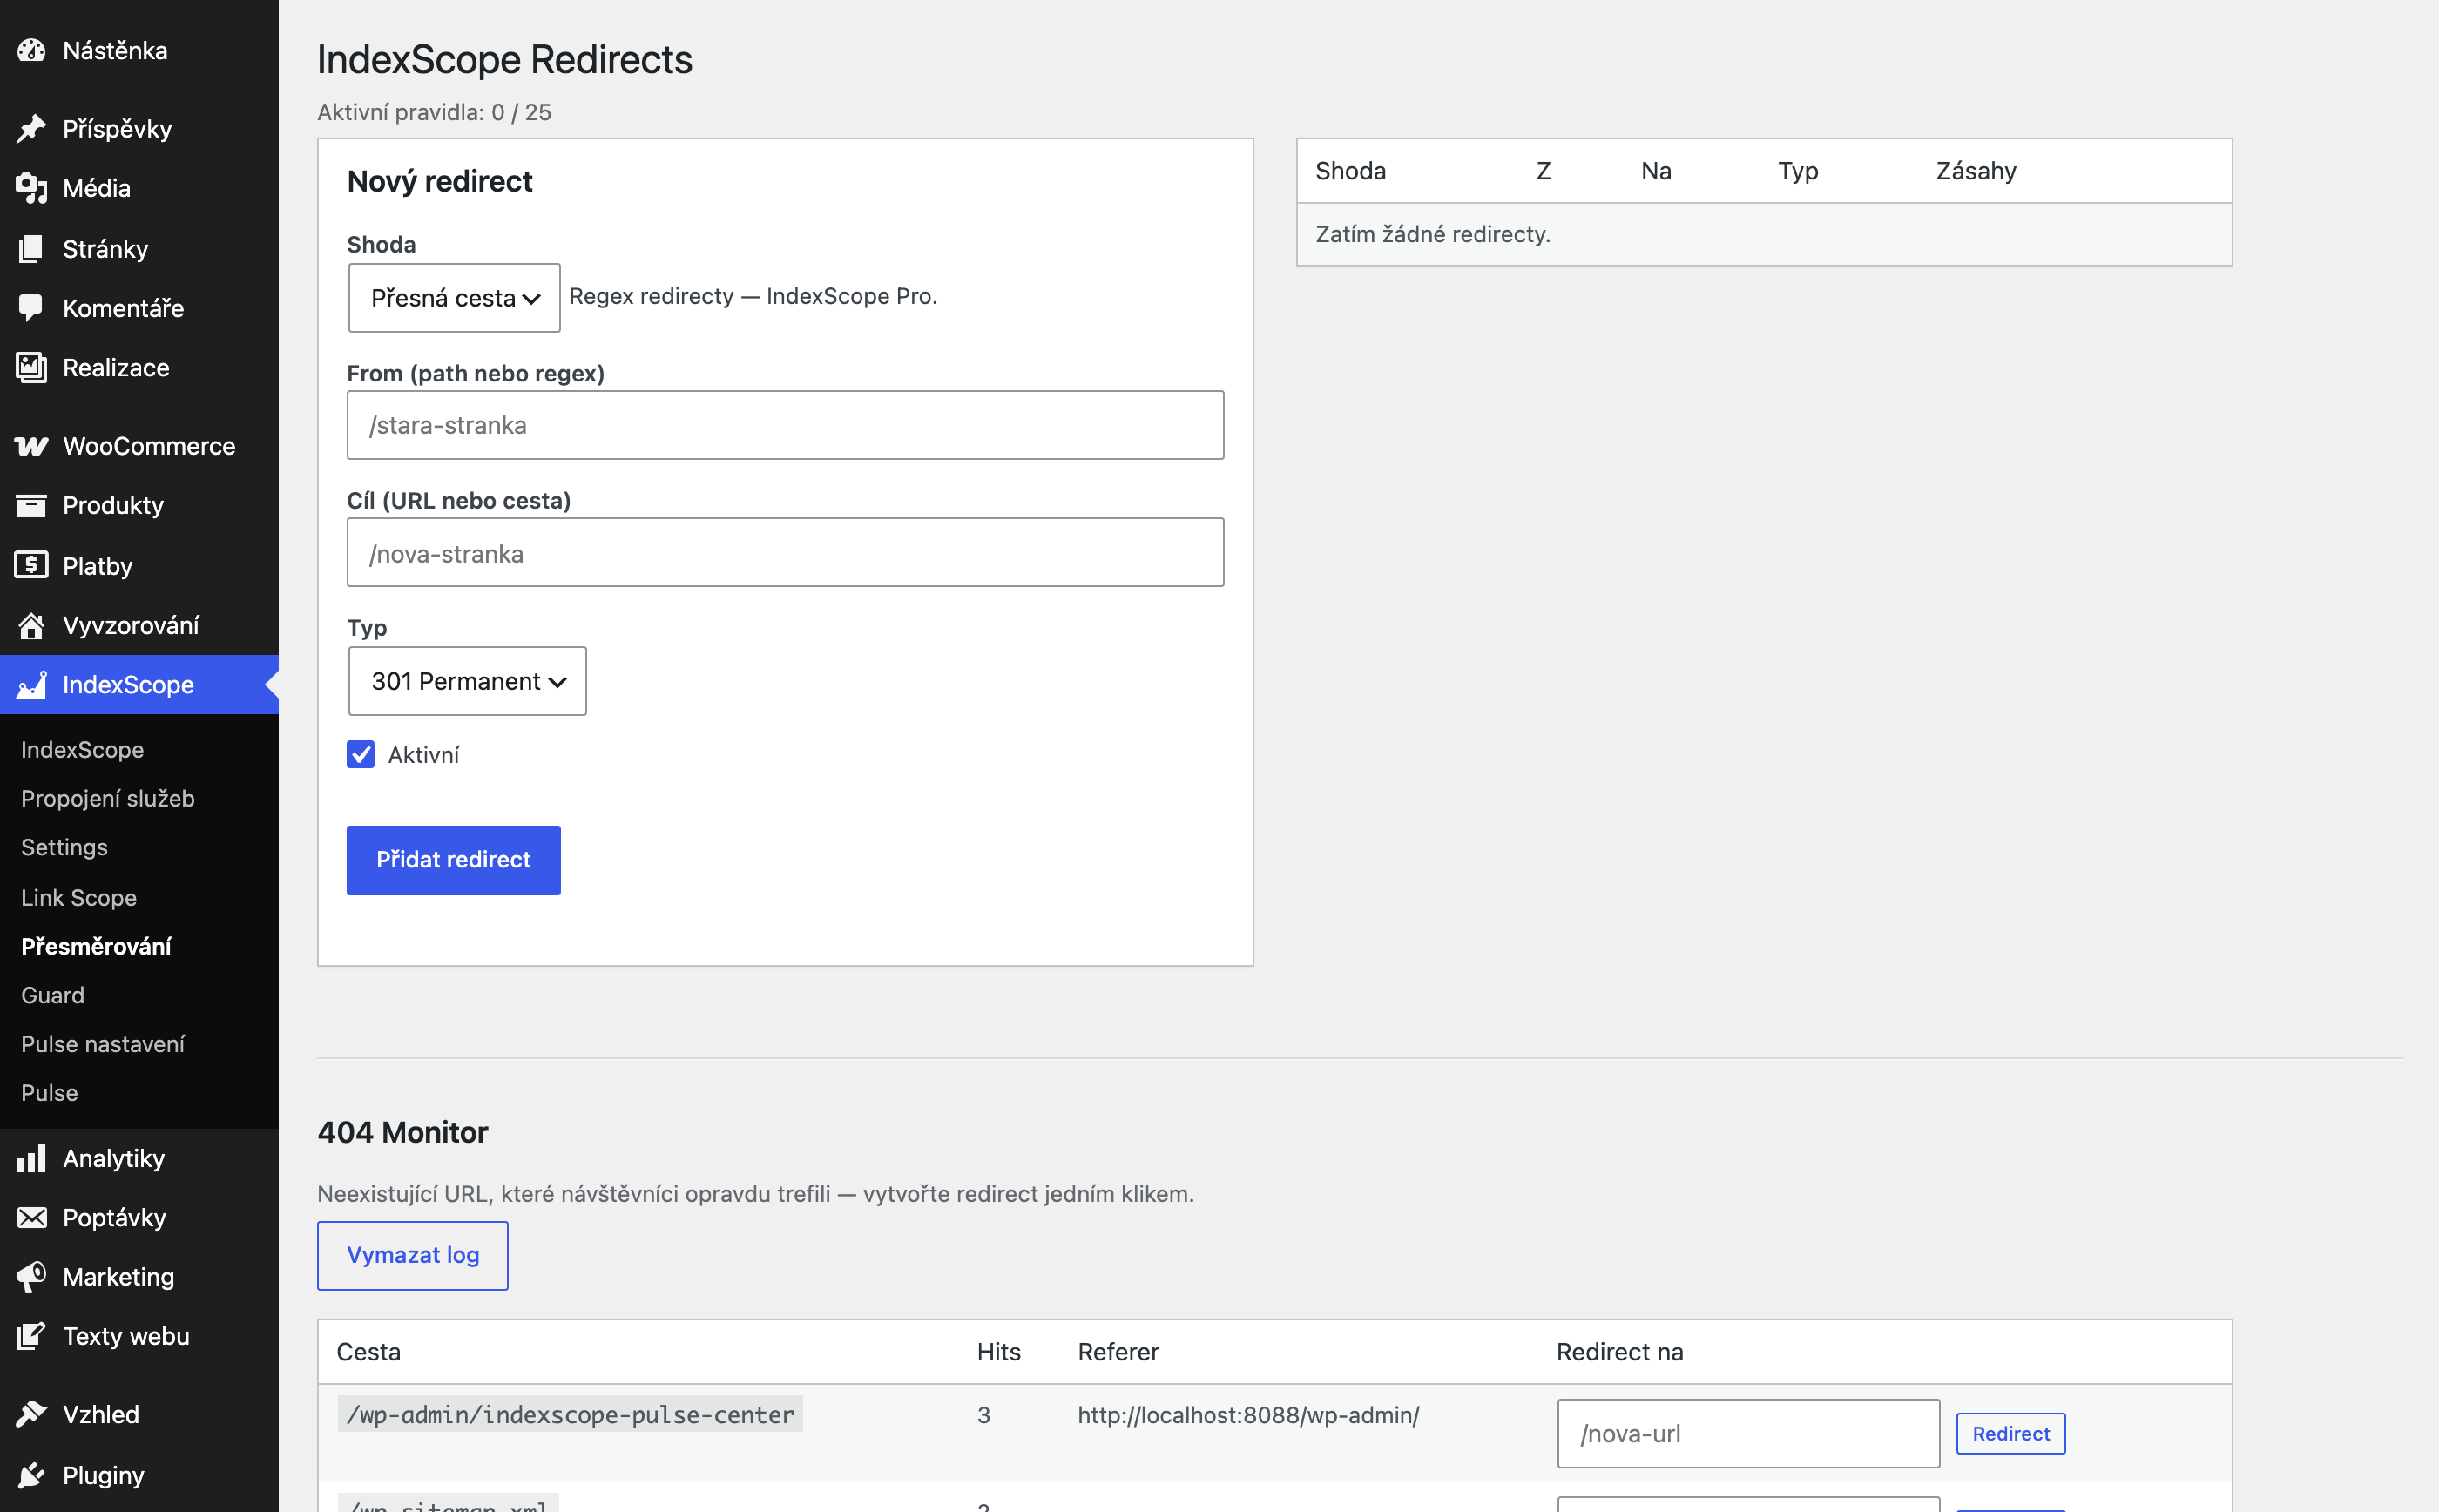Viewport: 2439px width, 1512px height.
Task: Open the WooCommerce menu label
Action: [149, 446]
